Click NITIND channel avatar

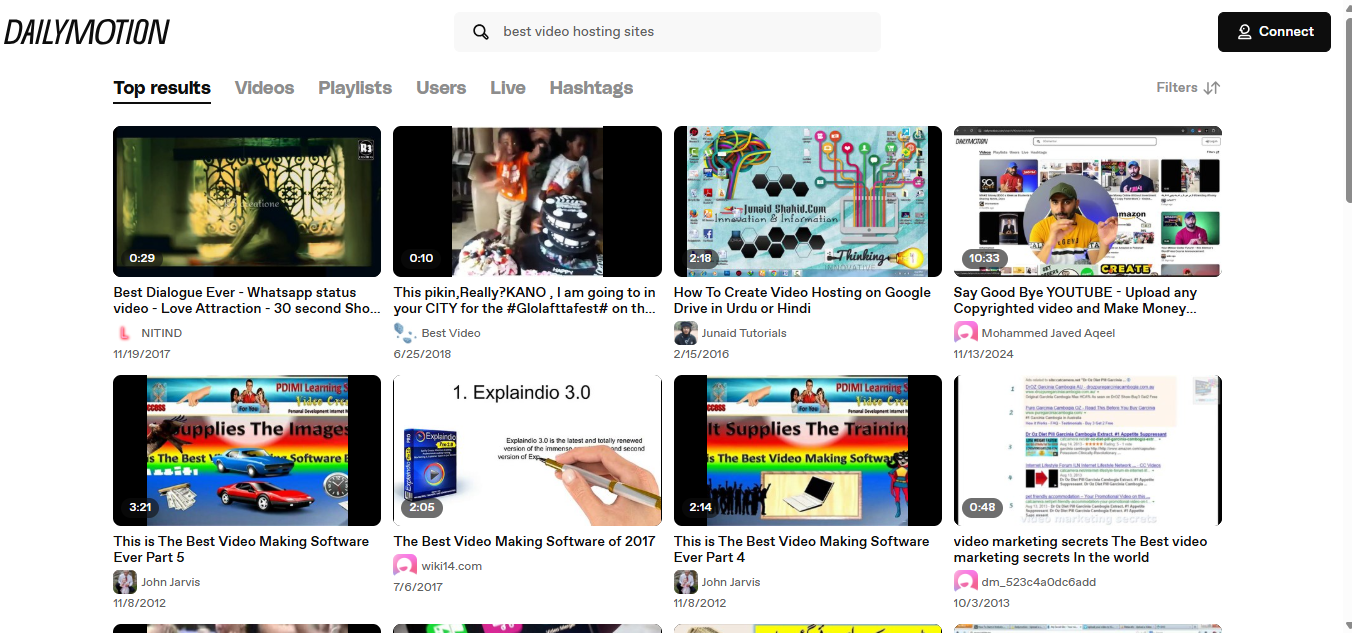point(125,333)
